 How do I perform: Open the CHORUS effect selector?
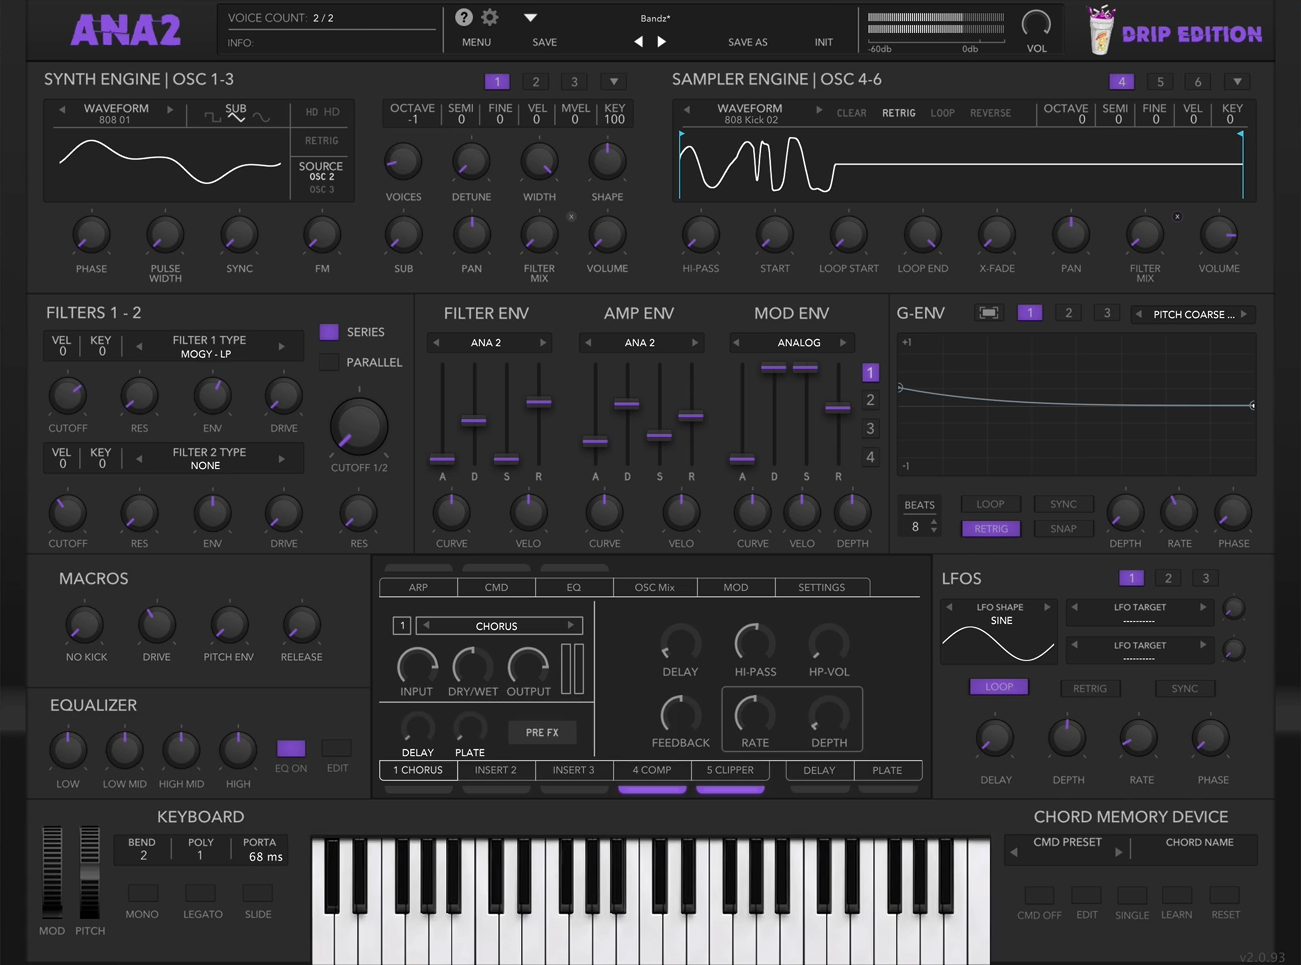tap(498, 626)
